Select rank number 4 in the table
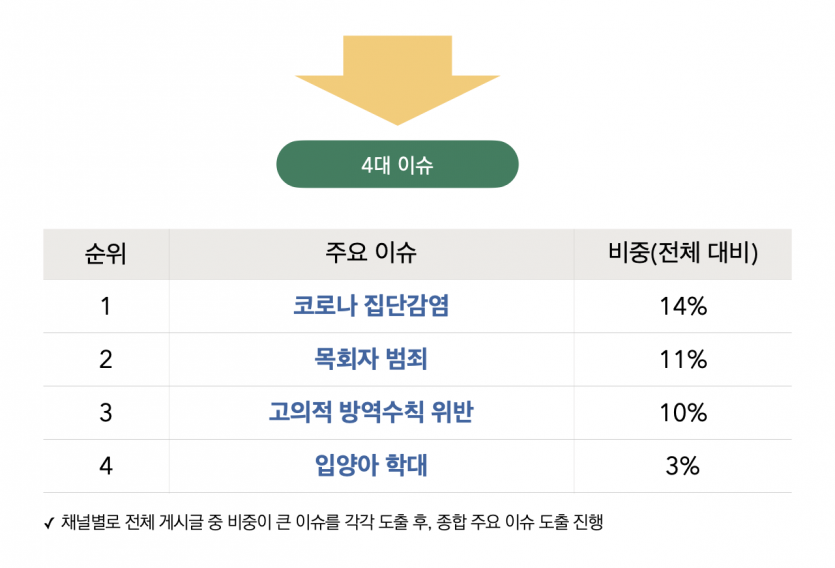The width and height of the screenshot is (835, 568). (x=106, y=465)
